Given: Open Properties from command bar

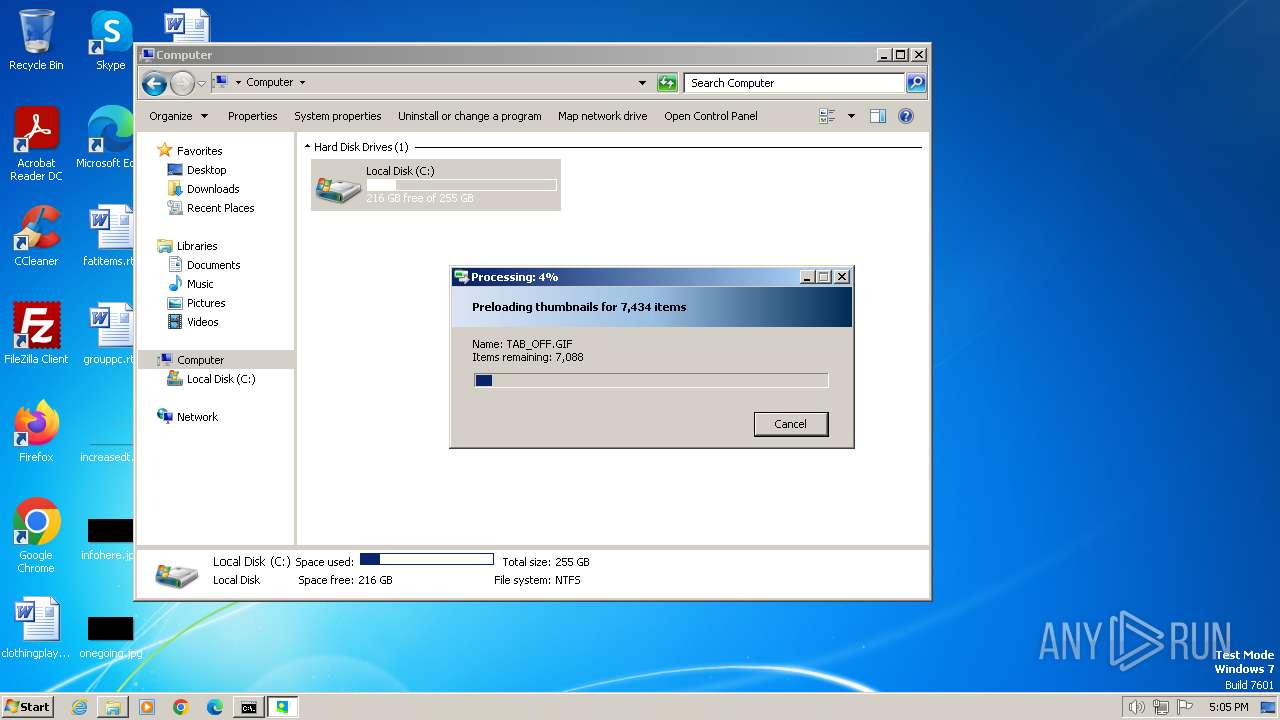Looking at the screenshot, I should tap(252, 116).
